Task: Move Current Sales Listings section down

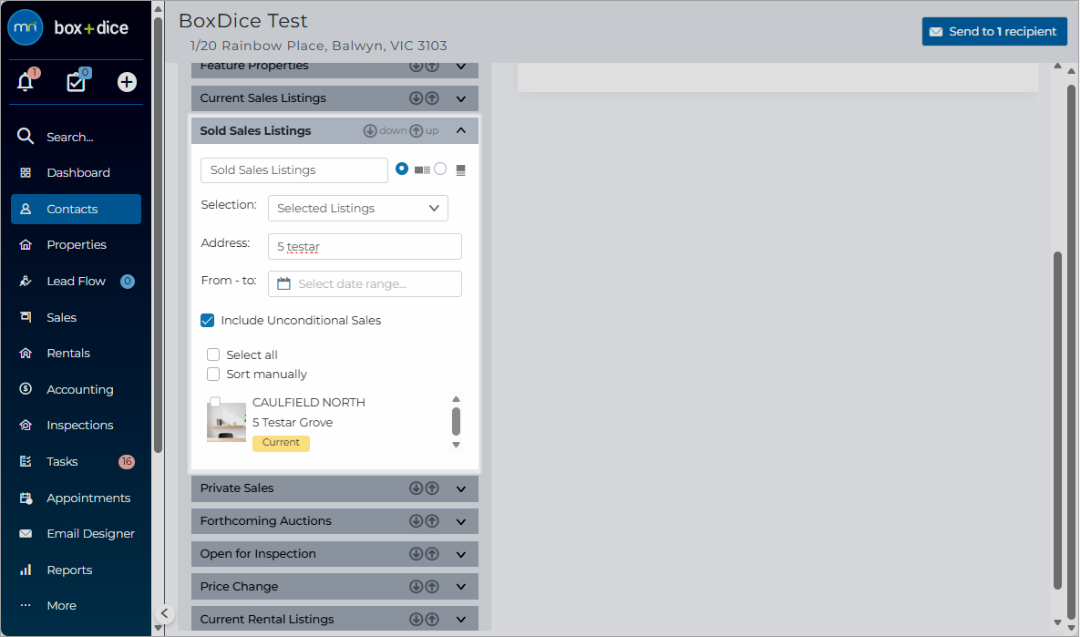Action: pyautogui.click(x=416, y=98)
